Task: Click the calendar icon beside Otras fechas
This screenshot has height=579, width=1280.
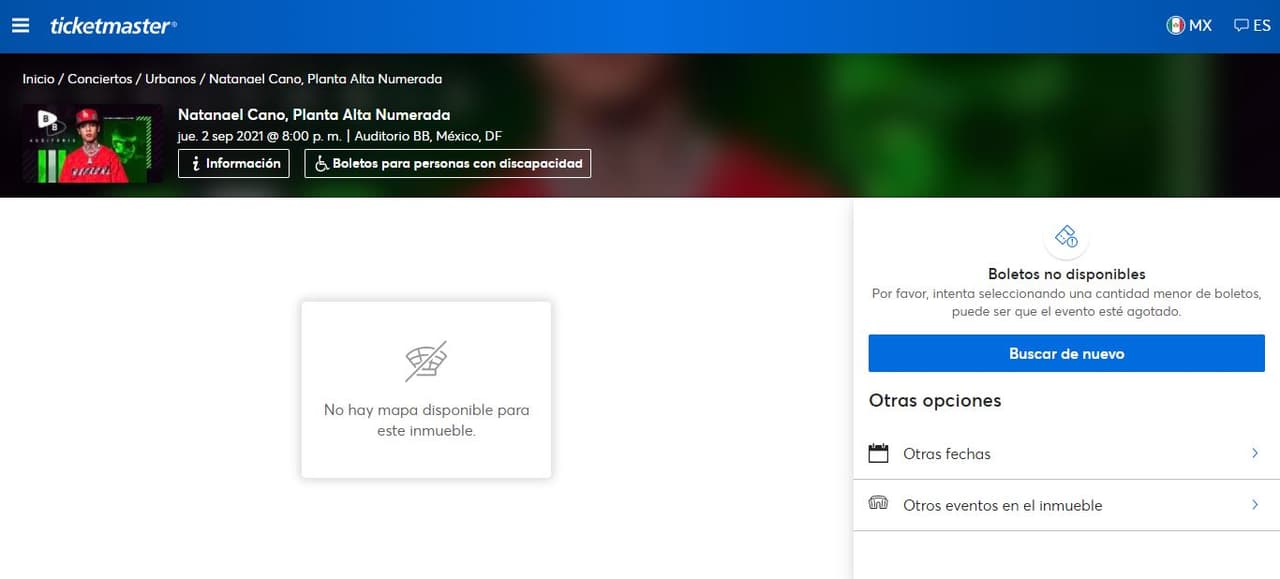Action: coord(878,453)
